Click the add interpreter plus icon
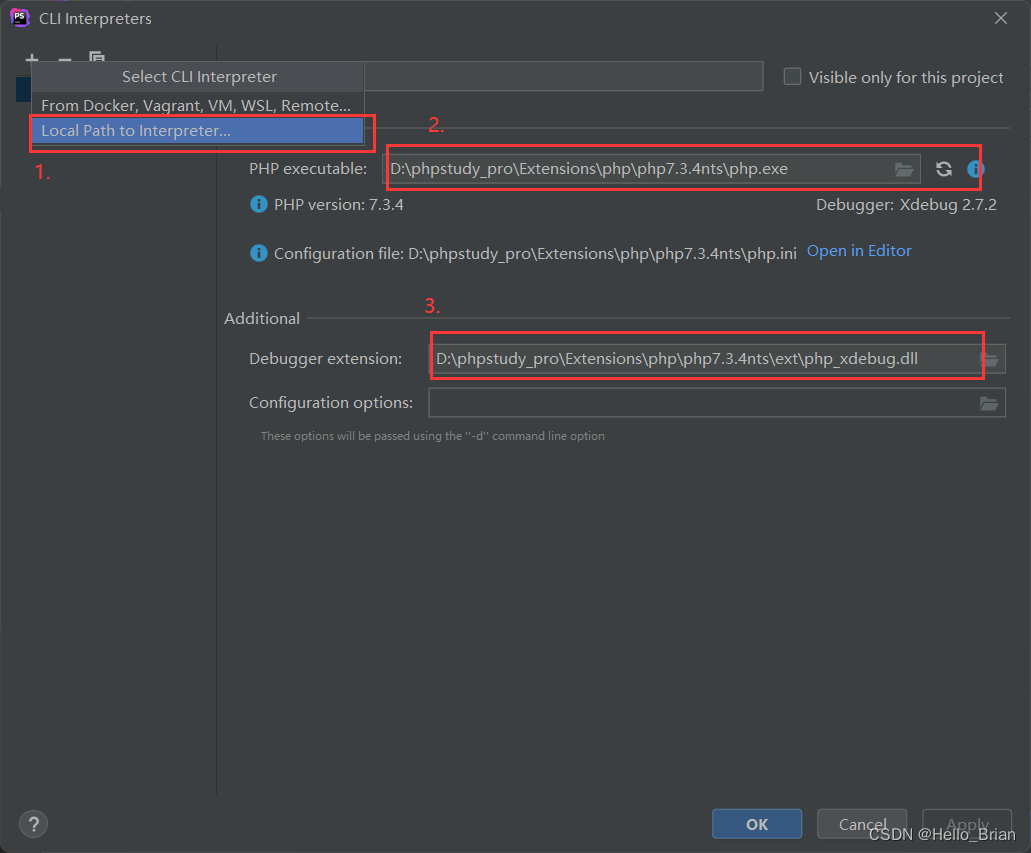Viewport: 1031px width, 853px height. click(x=32, y=58)
